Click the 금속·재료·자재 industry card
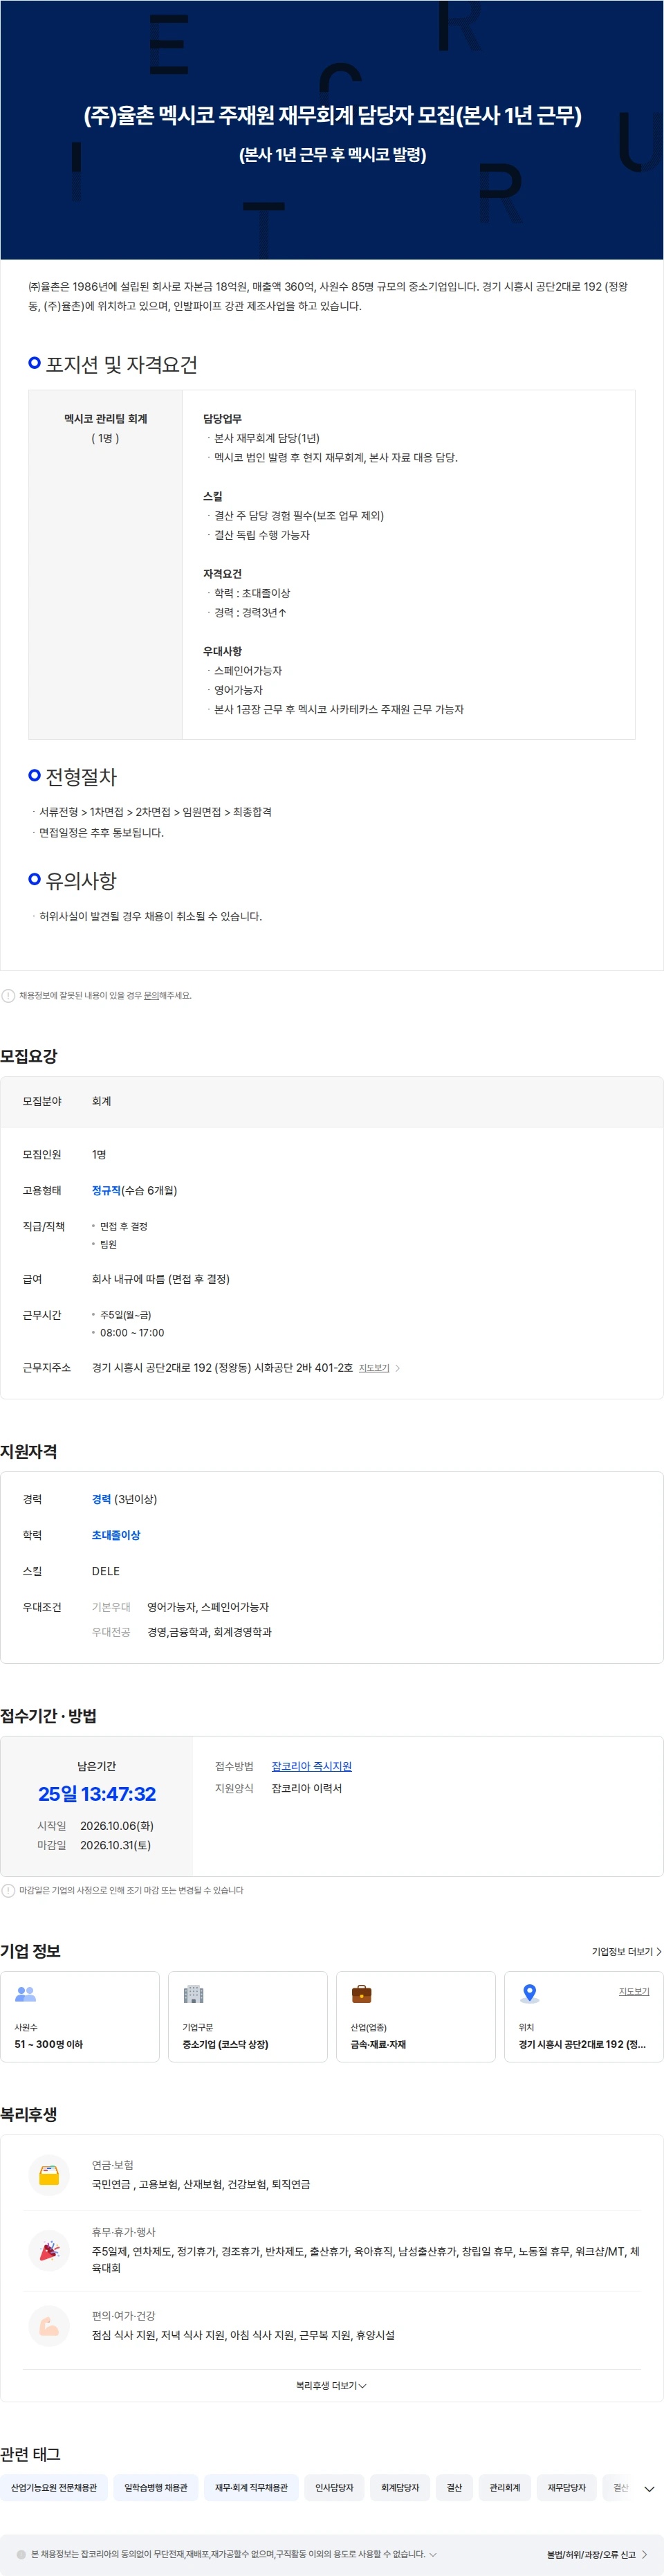The image size is (664, 2576). pos(416,2016)
